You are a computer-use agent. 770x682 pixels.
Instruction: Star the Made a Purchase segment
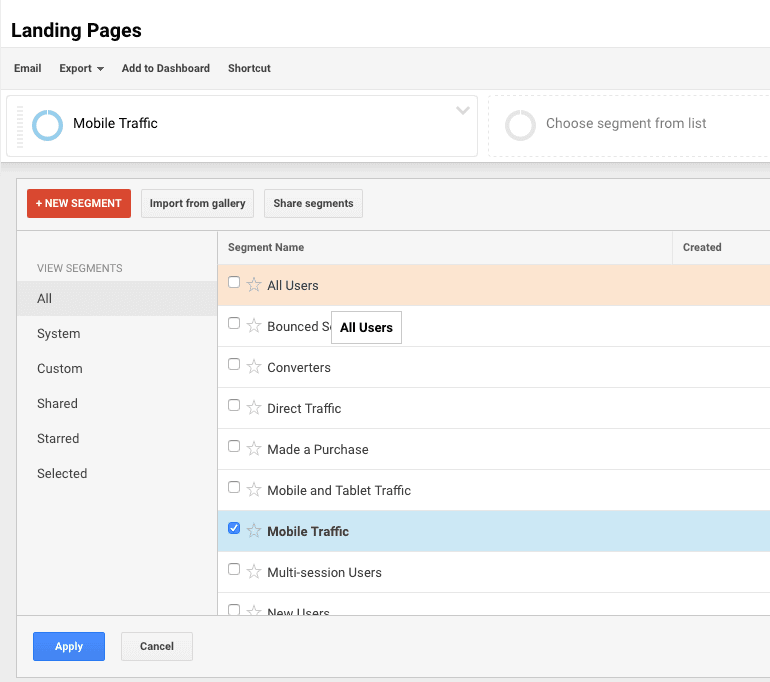pos(253,449)
